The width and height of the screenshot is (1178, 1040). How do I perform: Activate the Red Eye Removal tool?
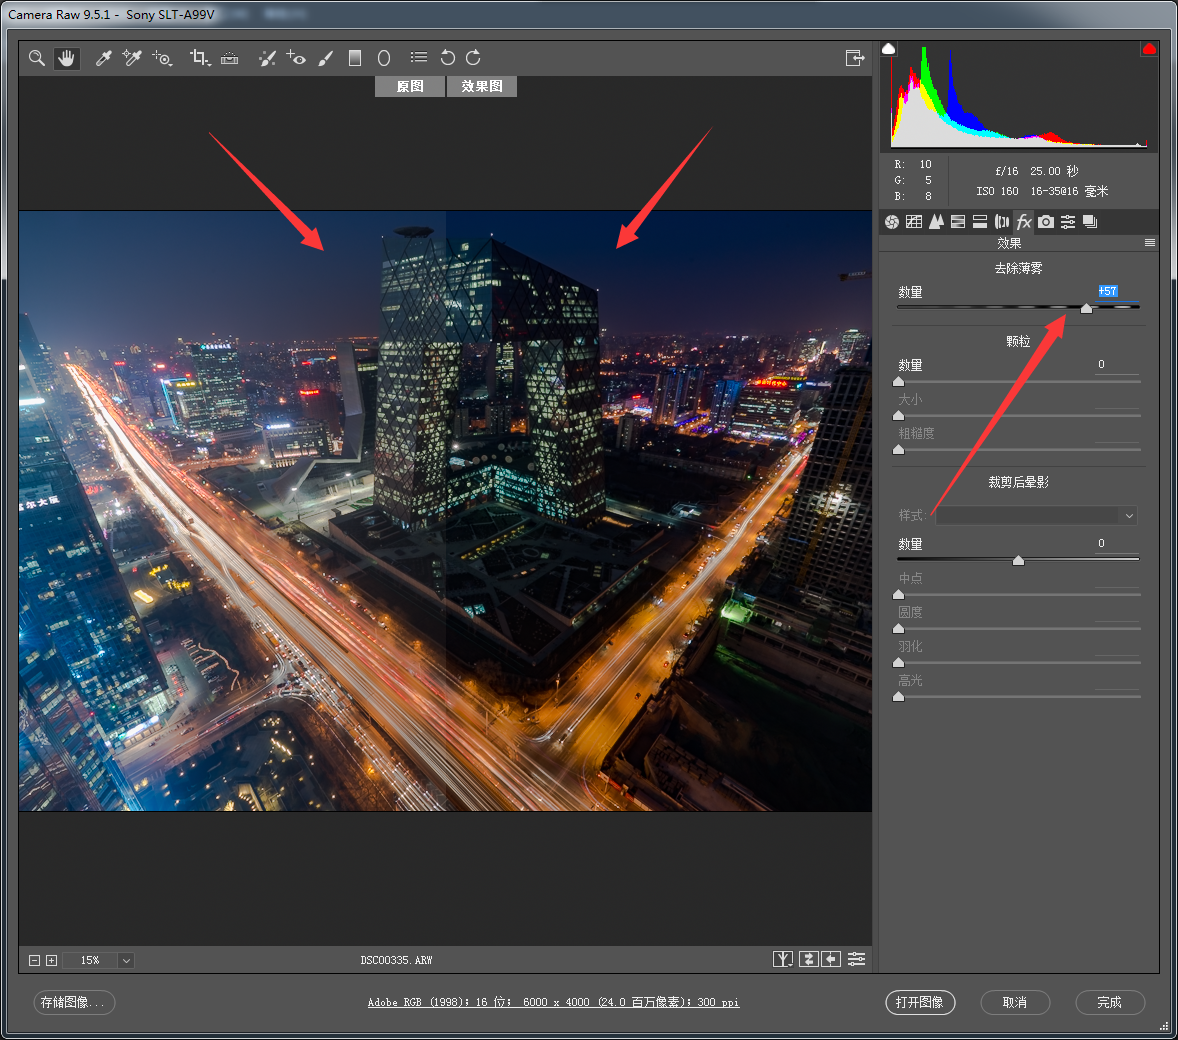[x=296, y=58]
